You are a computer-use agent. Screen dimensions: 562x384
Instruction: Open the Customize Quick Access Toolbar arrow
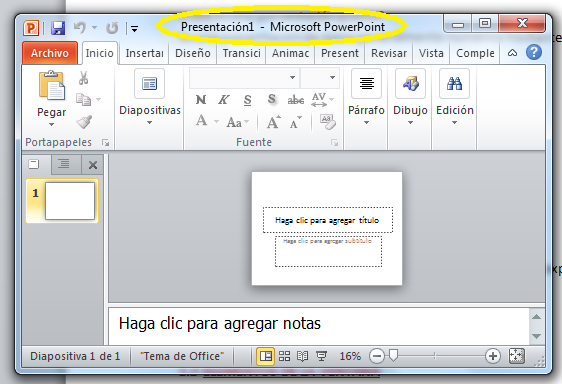tap(134, 28)
